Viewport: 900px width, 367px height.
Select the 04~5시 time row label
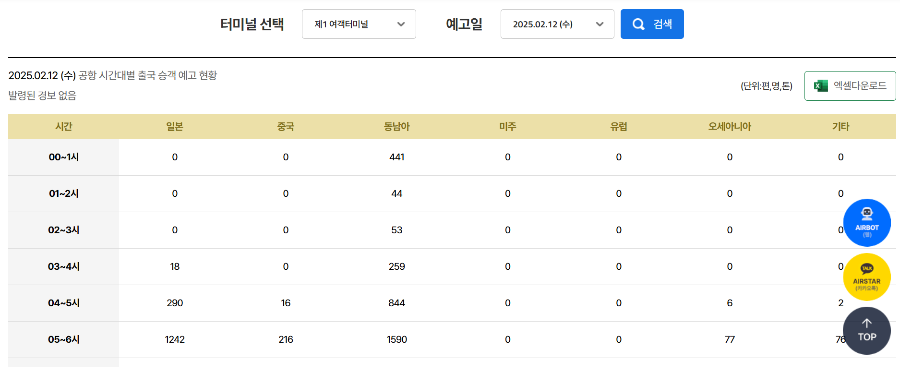point(64,303)
